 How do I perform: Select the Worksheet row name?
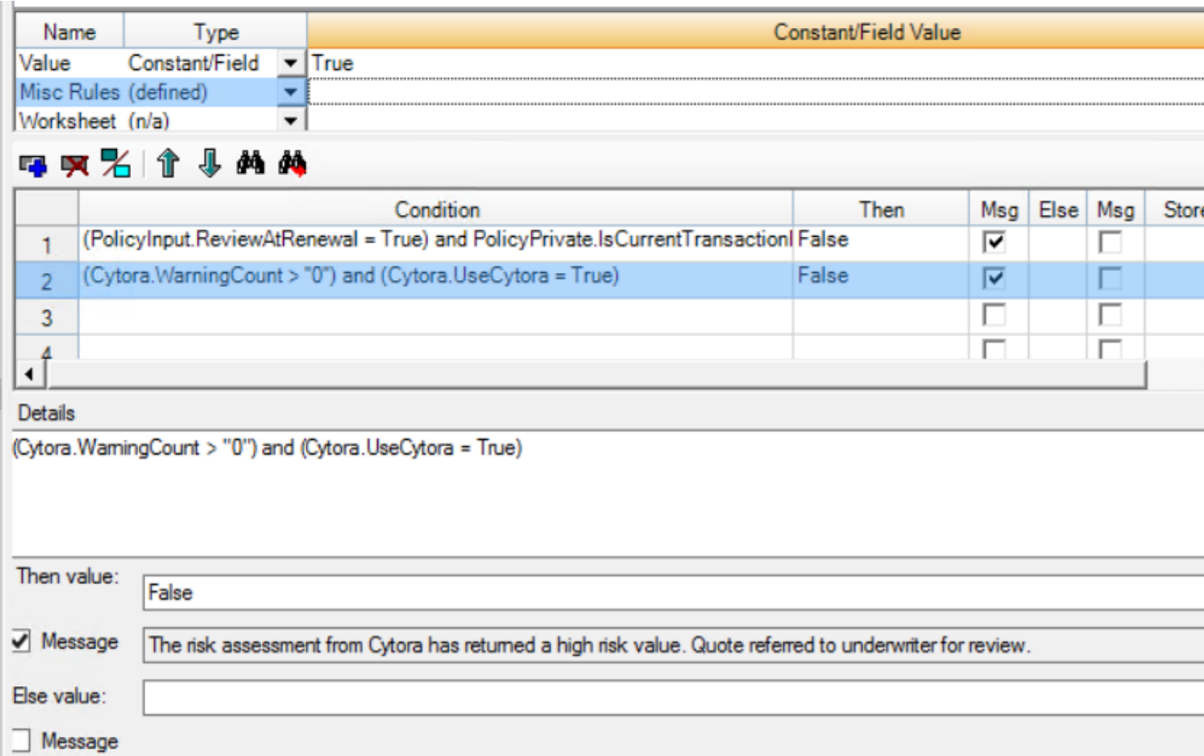pos(70,121)
